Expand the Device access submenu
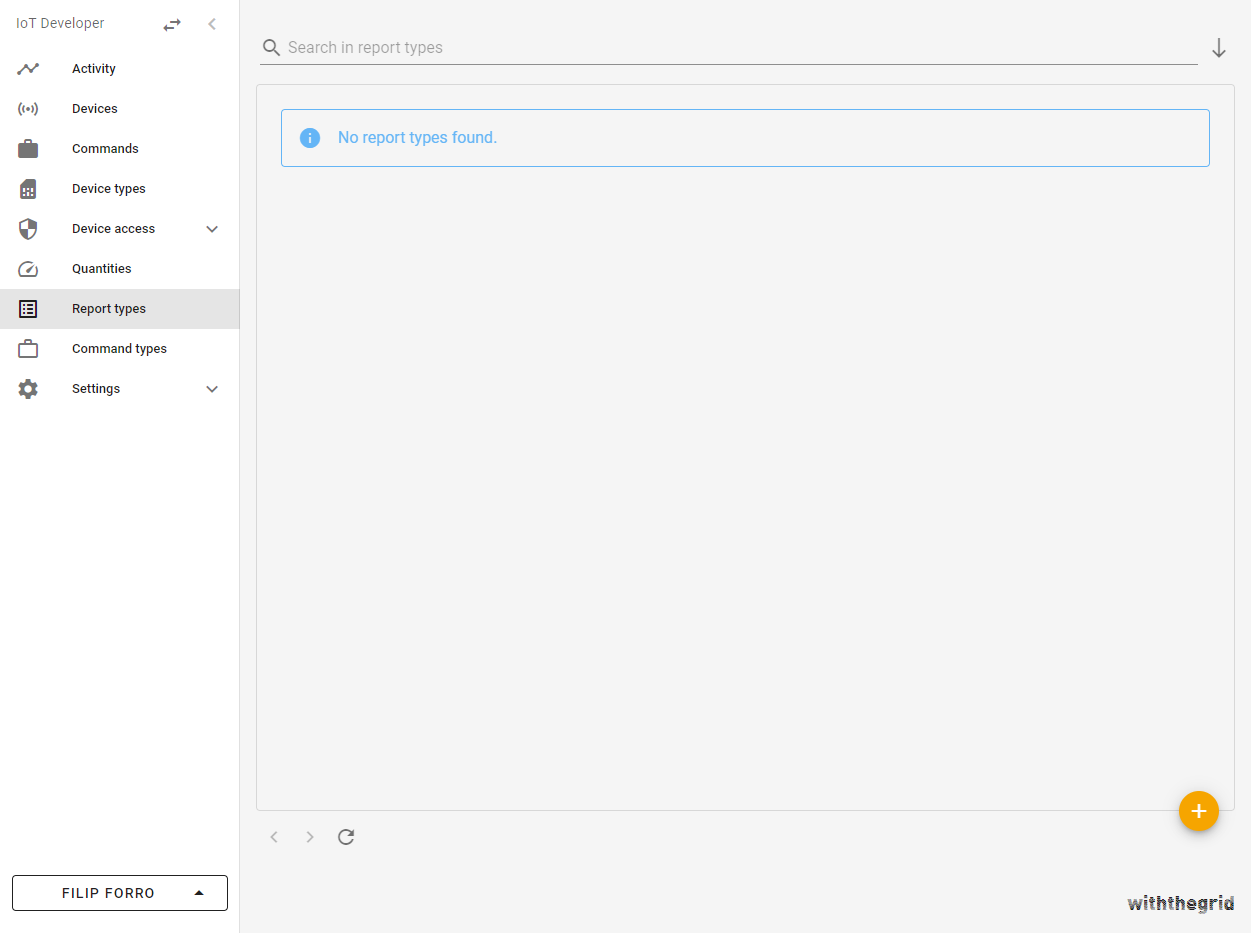 [x=211, y=228]
